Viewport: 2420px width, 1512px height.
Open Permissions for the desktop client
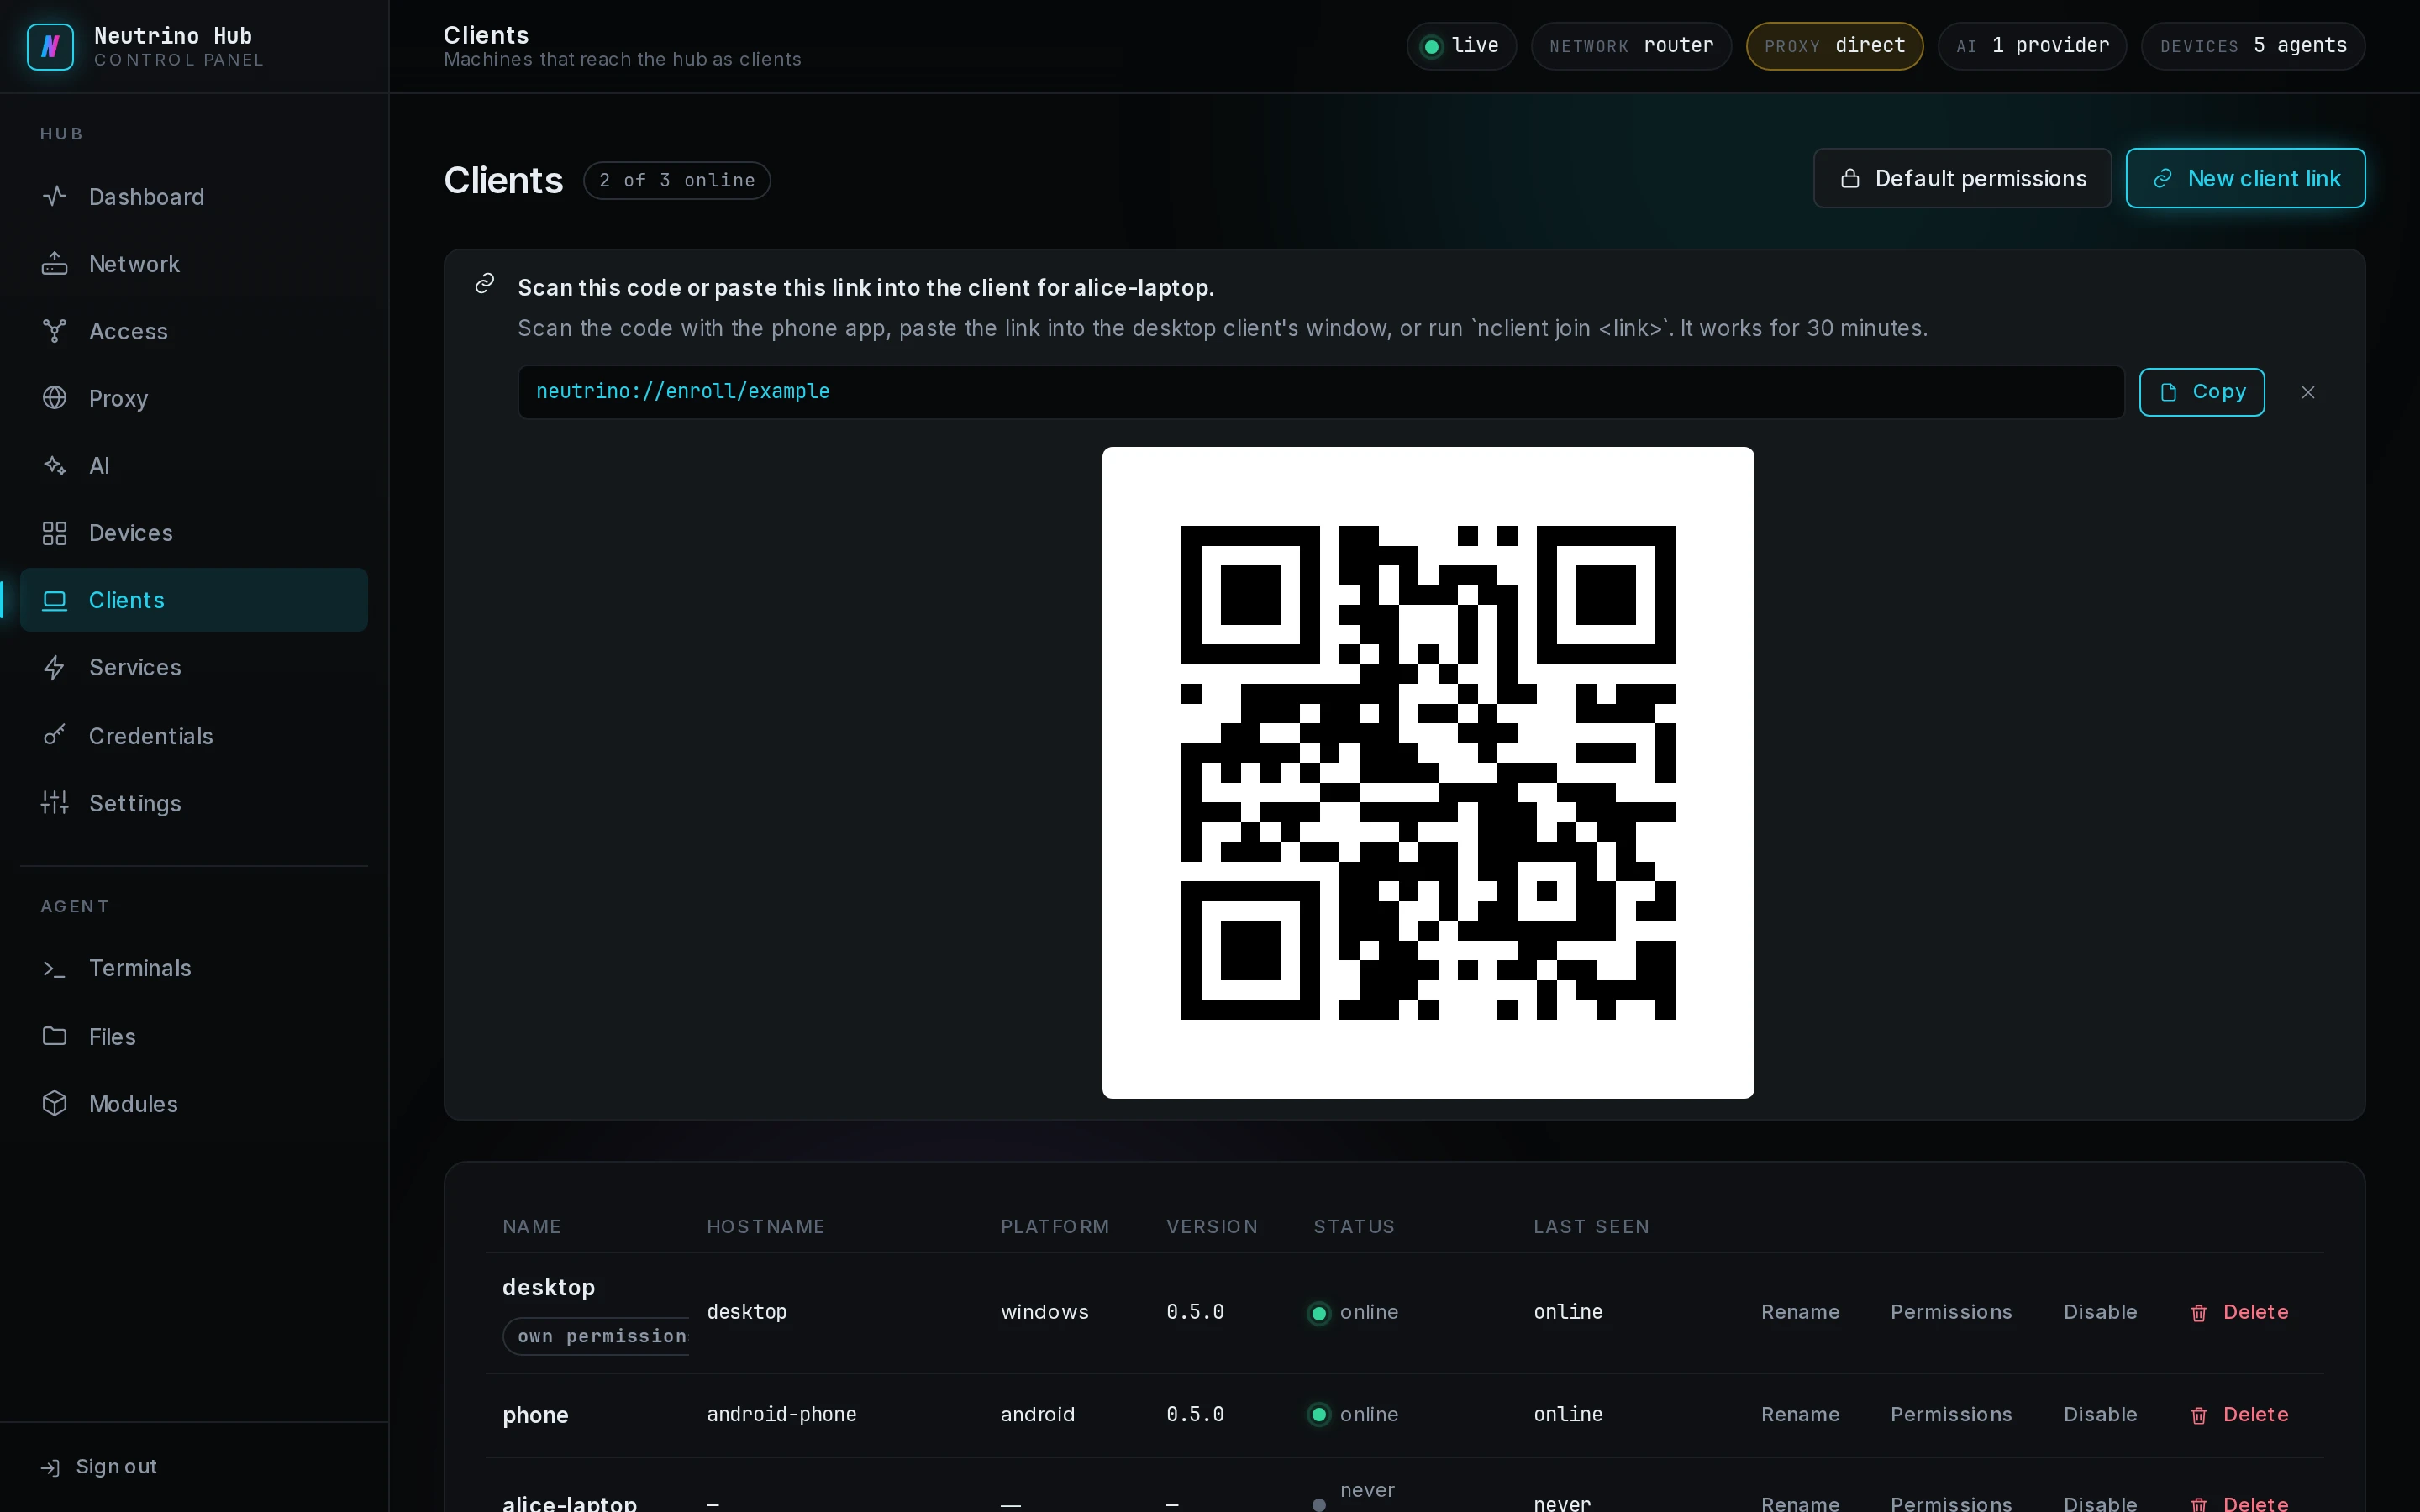1950,1312
